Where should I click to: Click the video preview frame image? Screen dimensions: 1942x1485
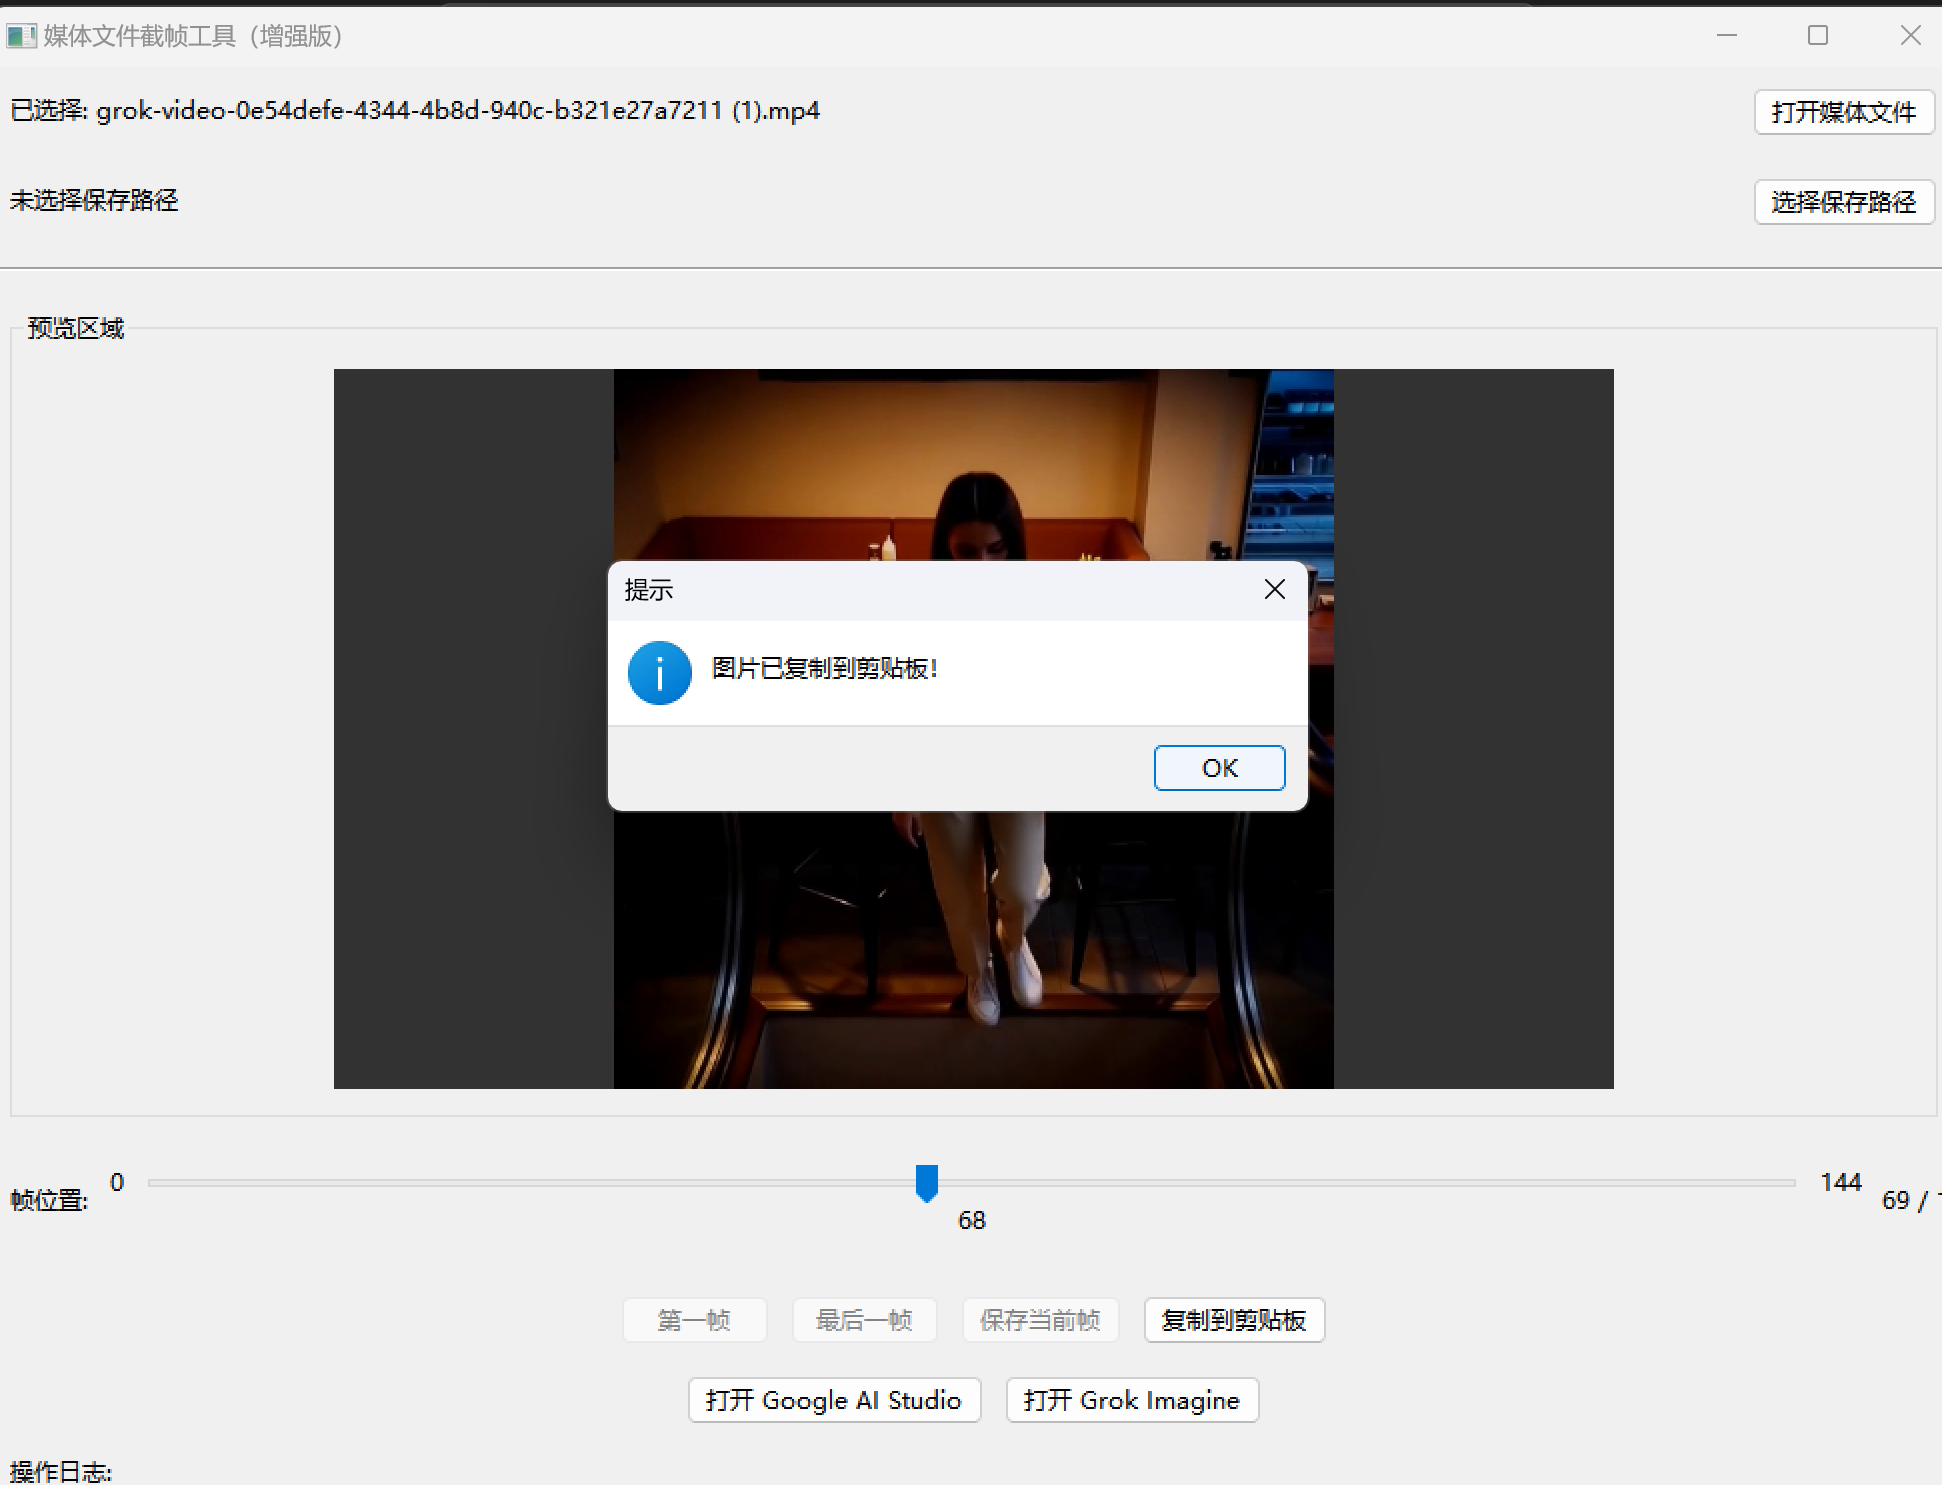point(973,940)
